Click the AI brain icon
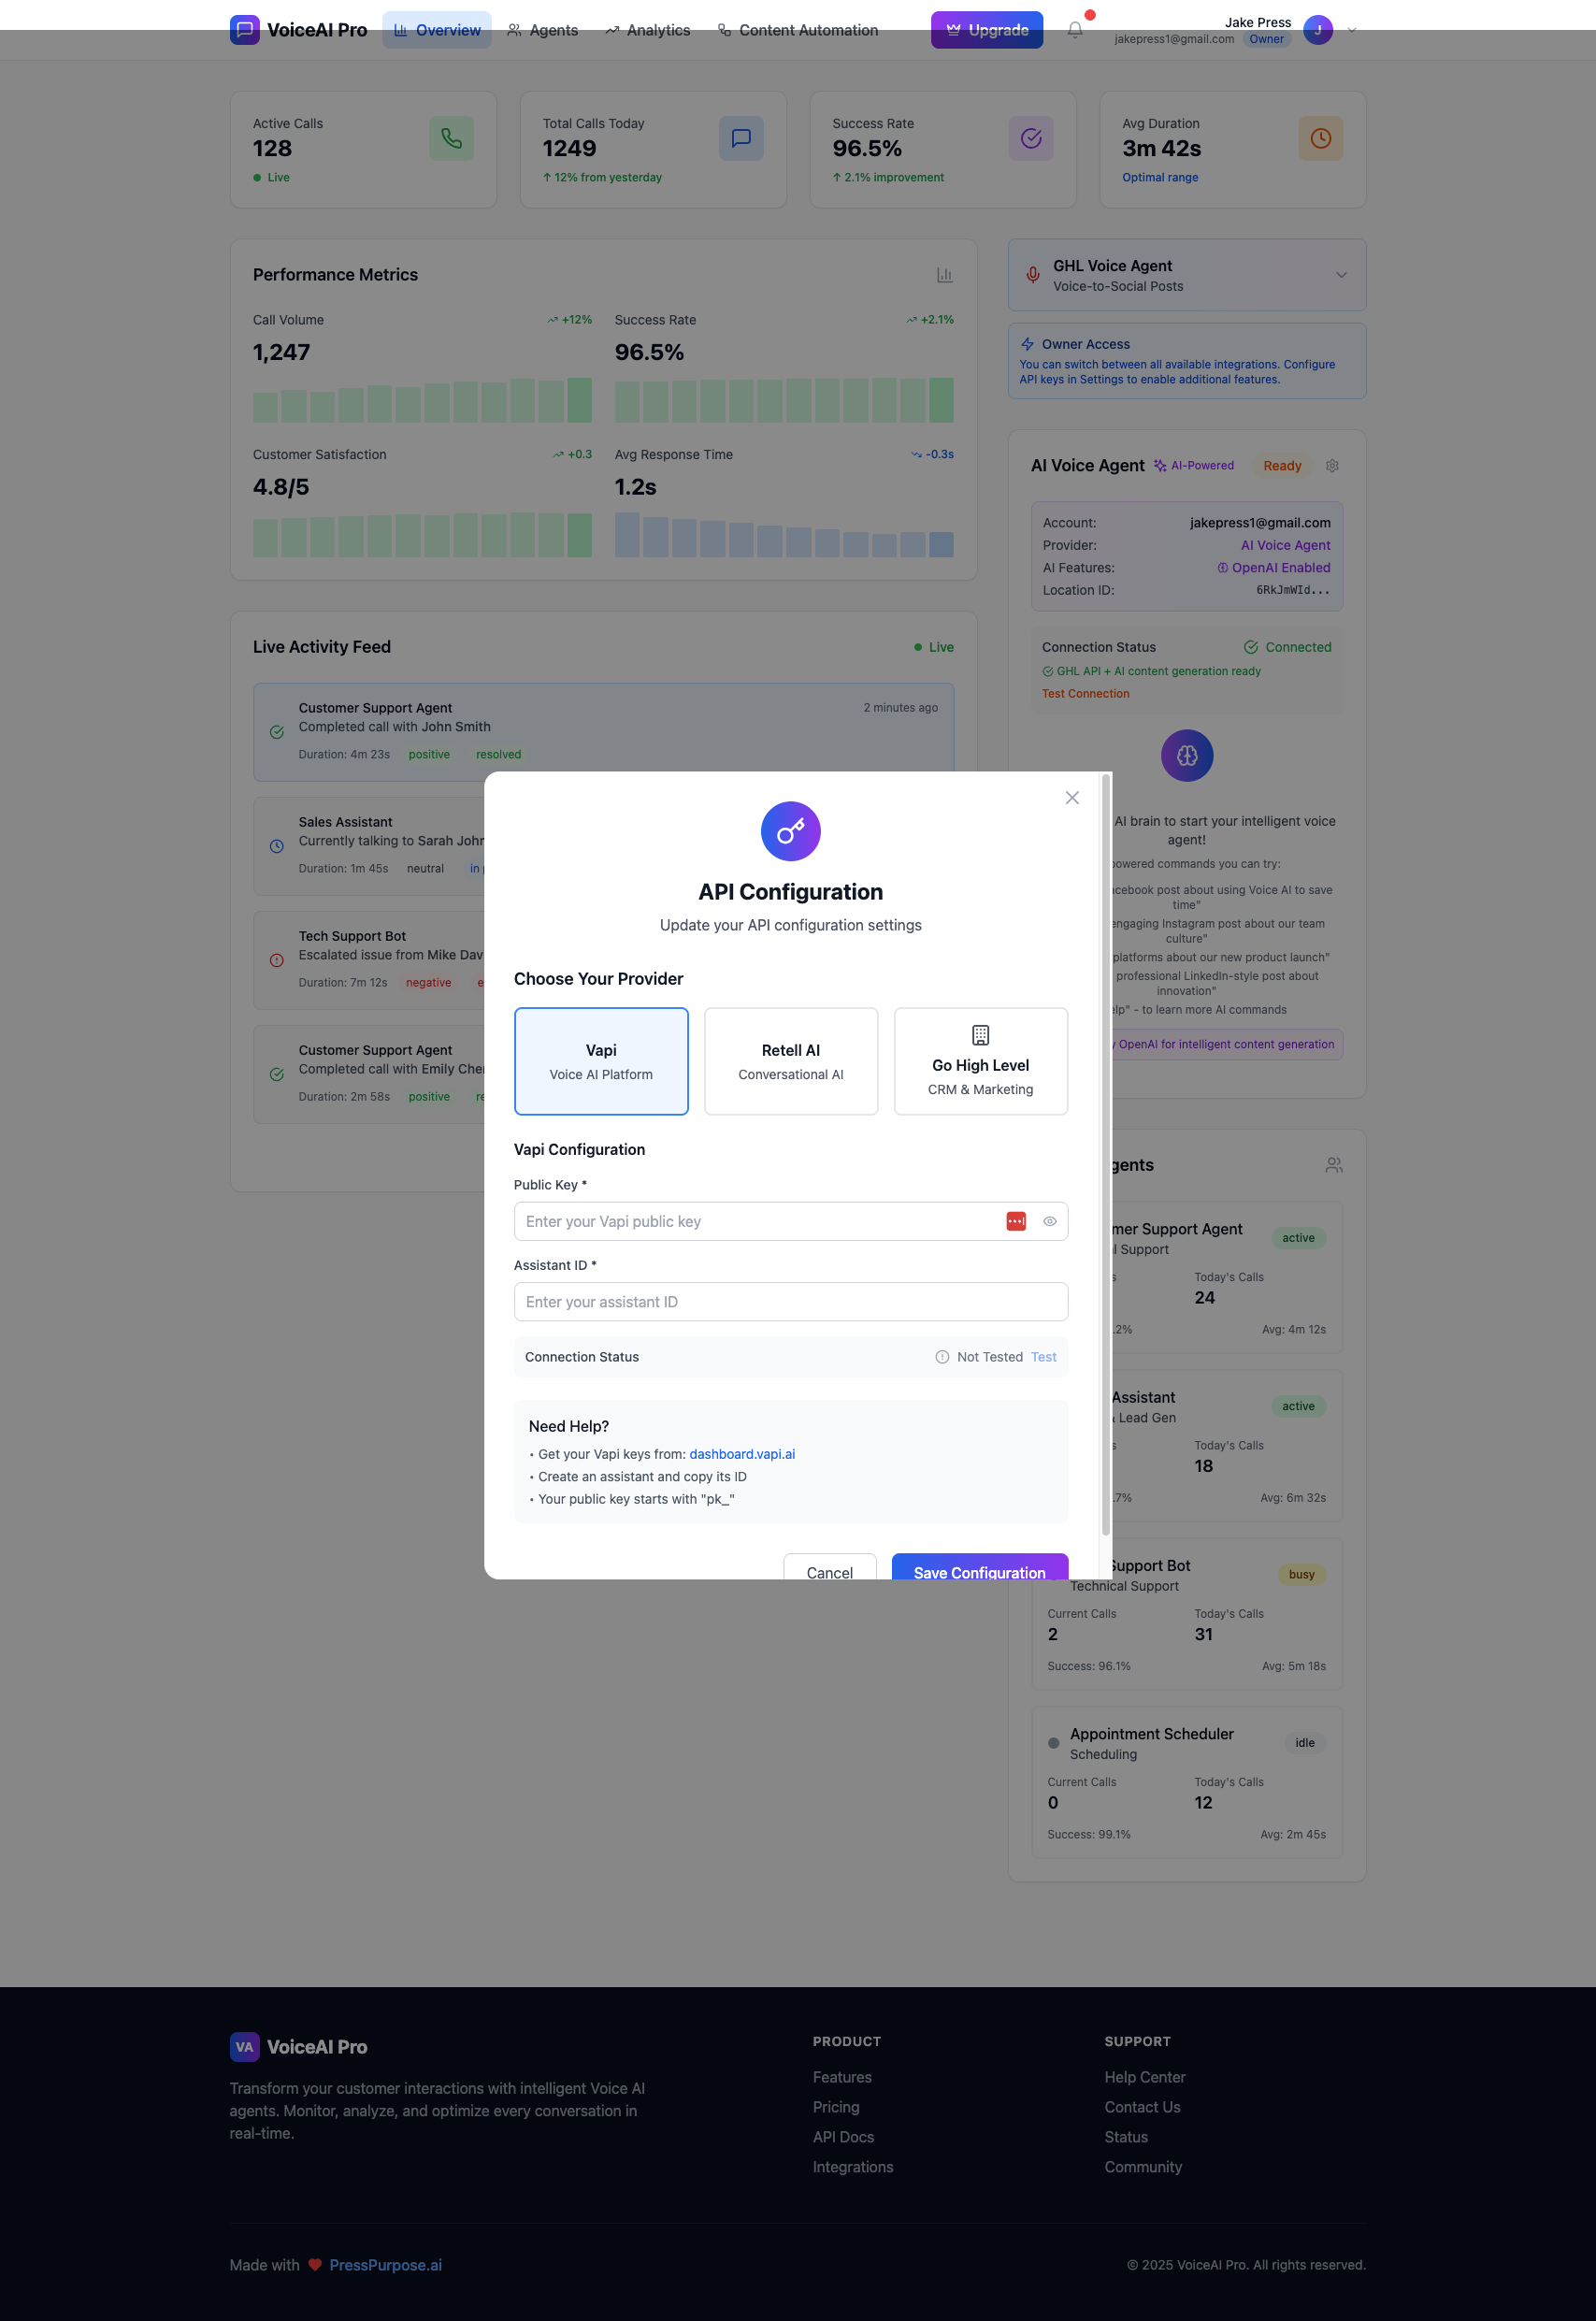The height and width of the screenshot is (2321, 1596). coord(1187,756)
